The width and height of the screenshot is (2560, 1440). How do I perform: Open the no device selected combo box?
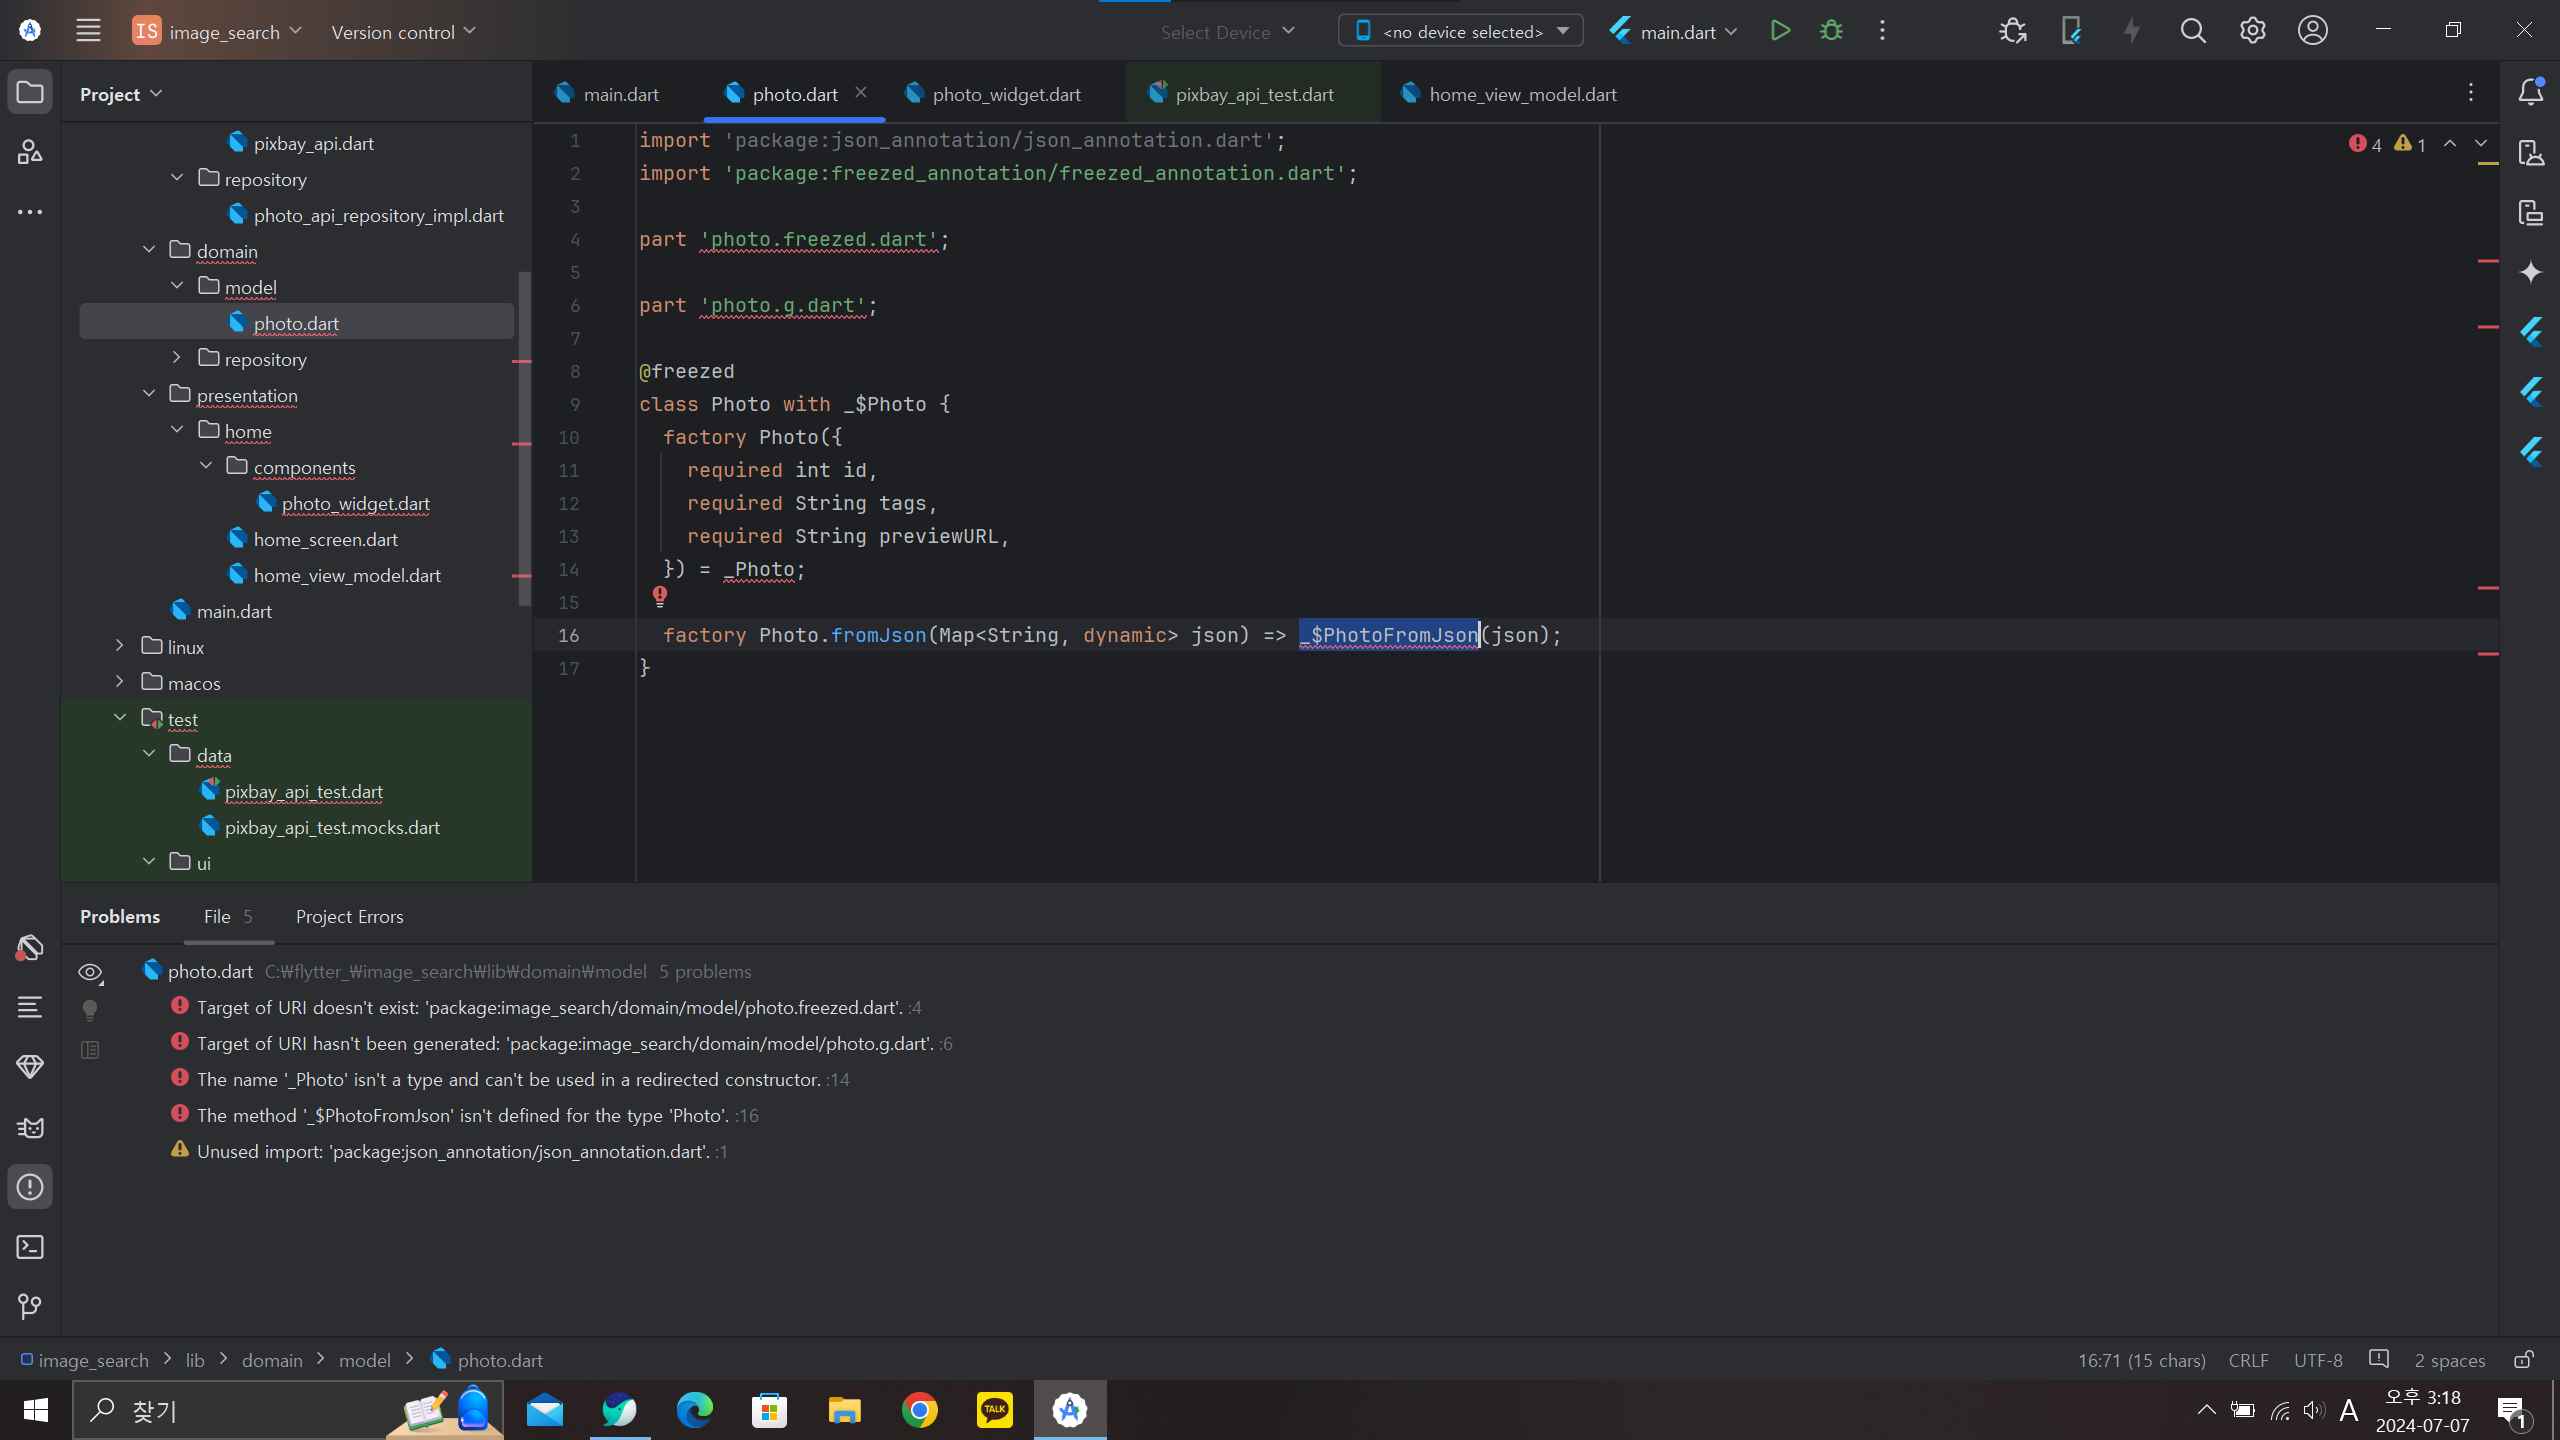tap(1460, 31)
